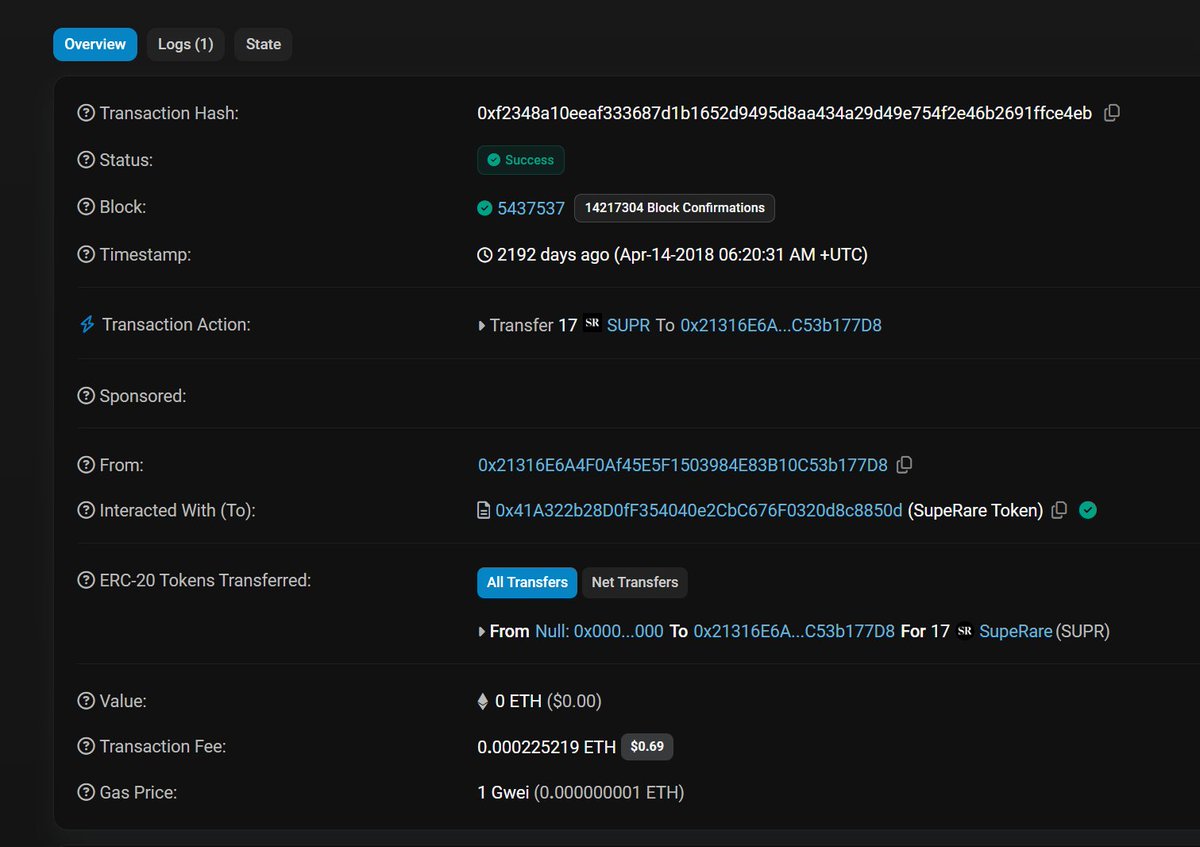Open the Null: 0x000...000 address link

[x=599, y=631]
